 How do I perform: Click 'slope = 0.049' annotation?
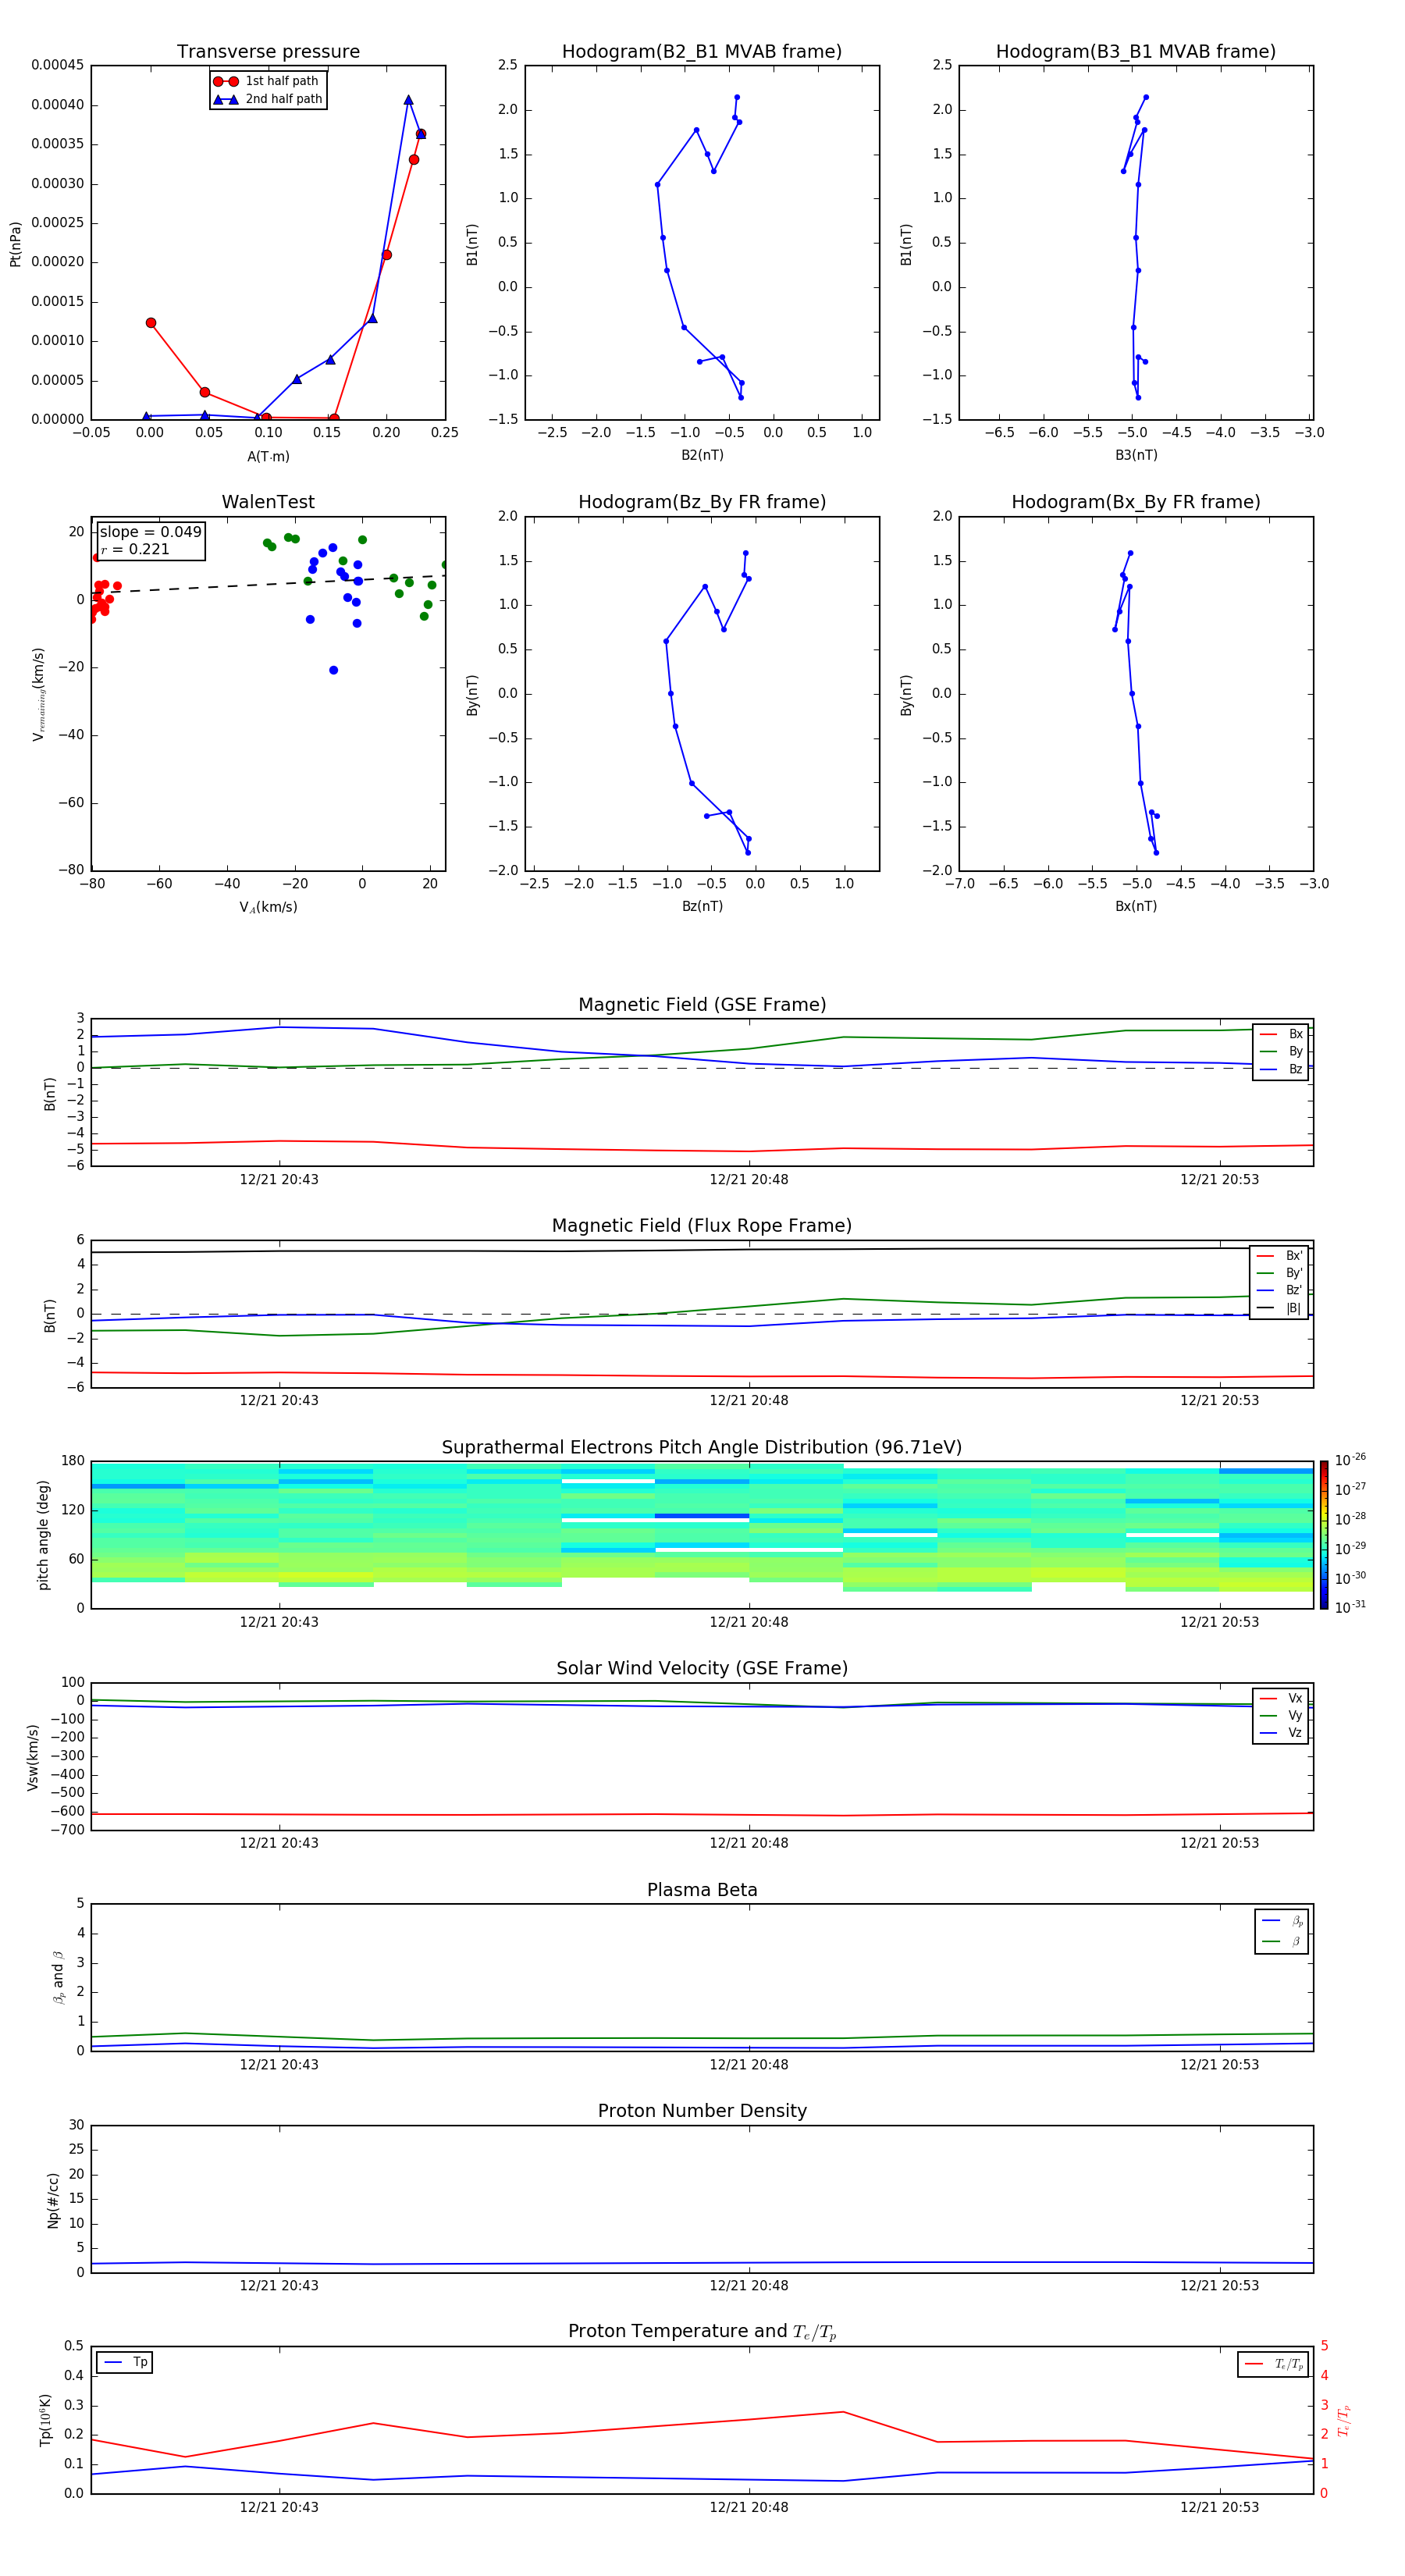(x=151, y=532)
